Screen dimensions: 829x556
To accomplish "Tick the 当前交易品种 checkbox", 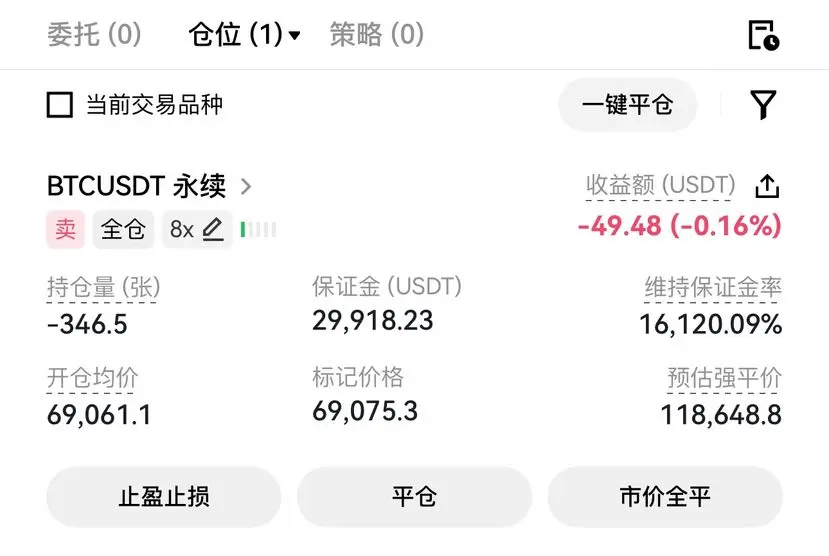I will [60, 105].
